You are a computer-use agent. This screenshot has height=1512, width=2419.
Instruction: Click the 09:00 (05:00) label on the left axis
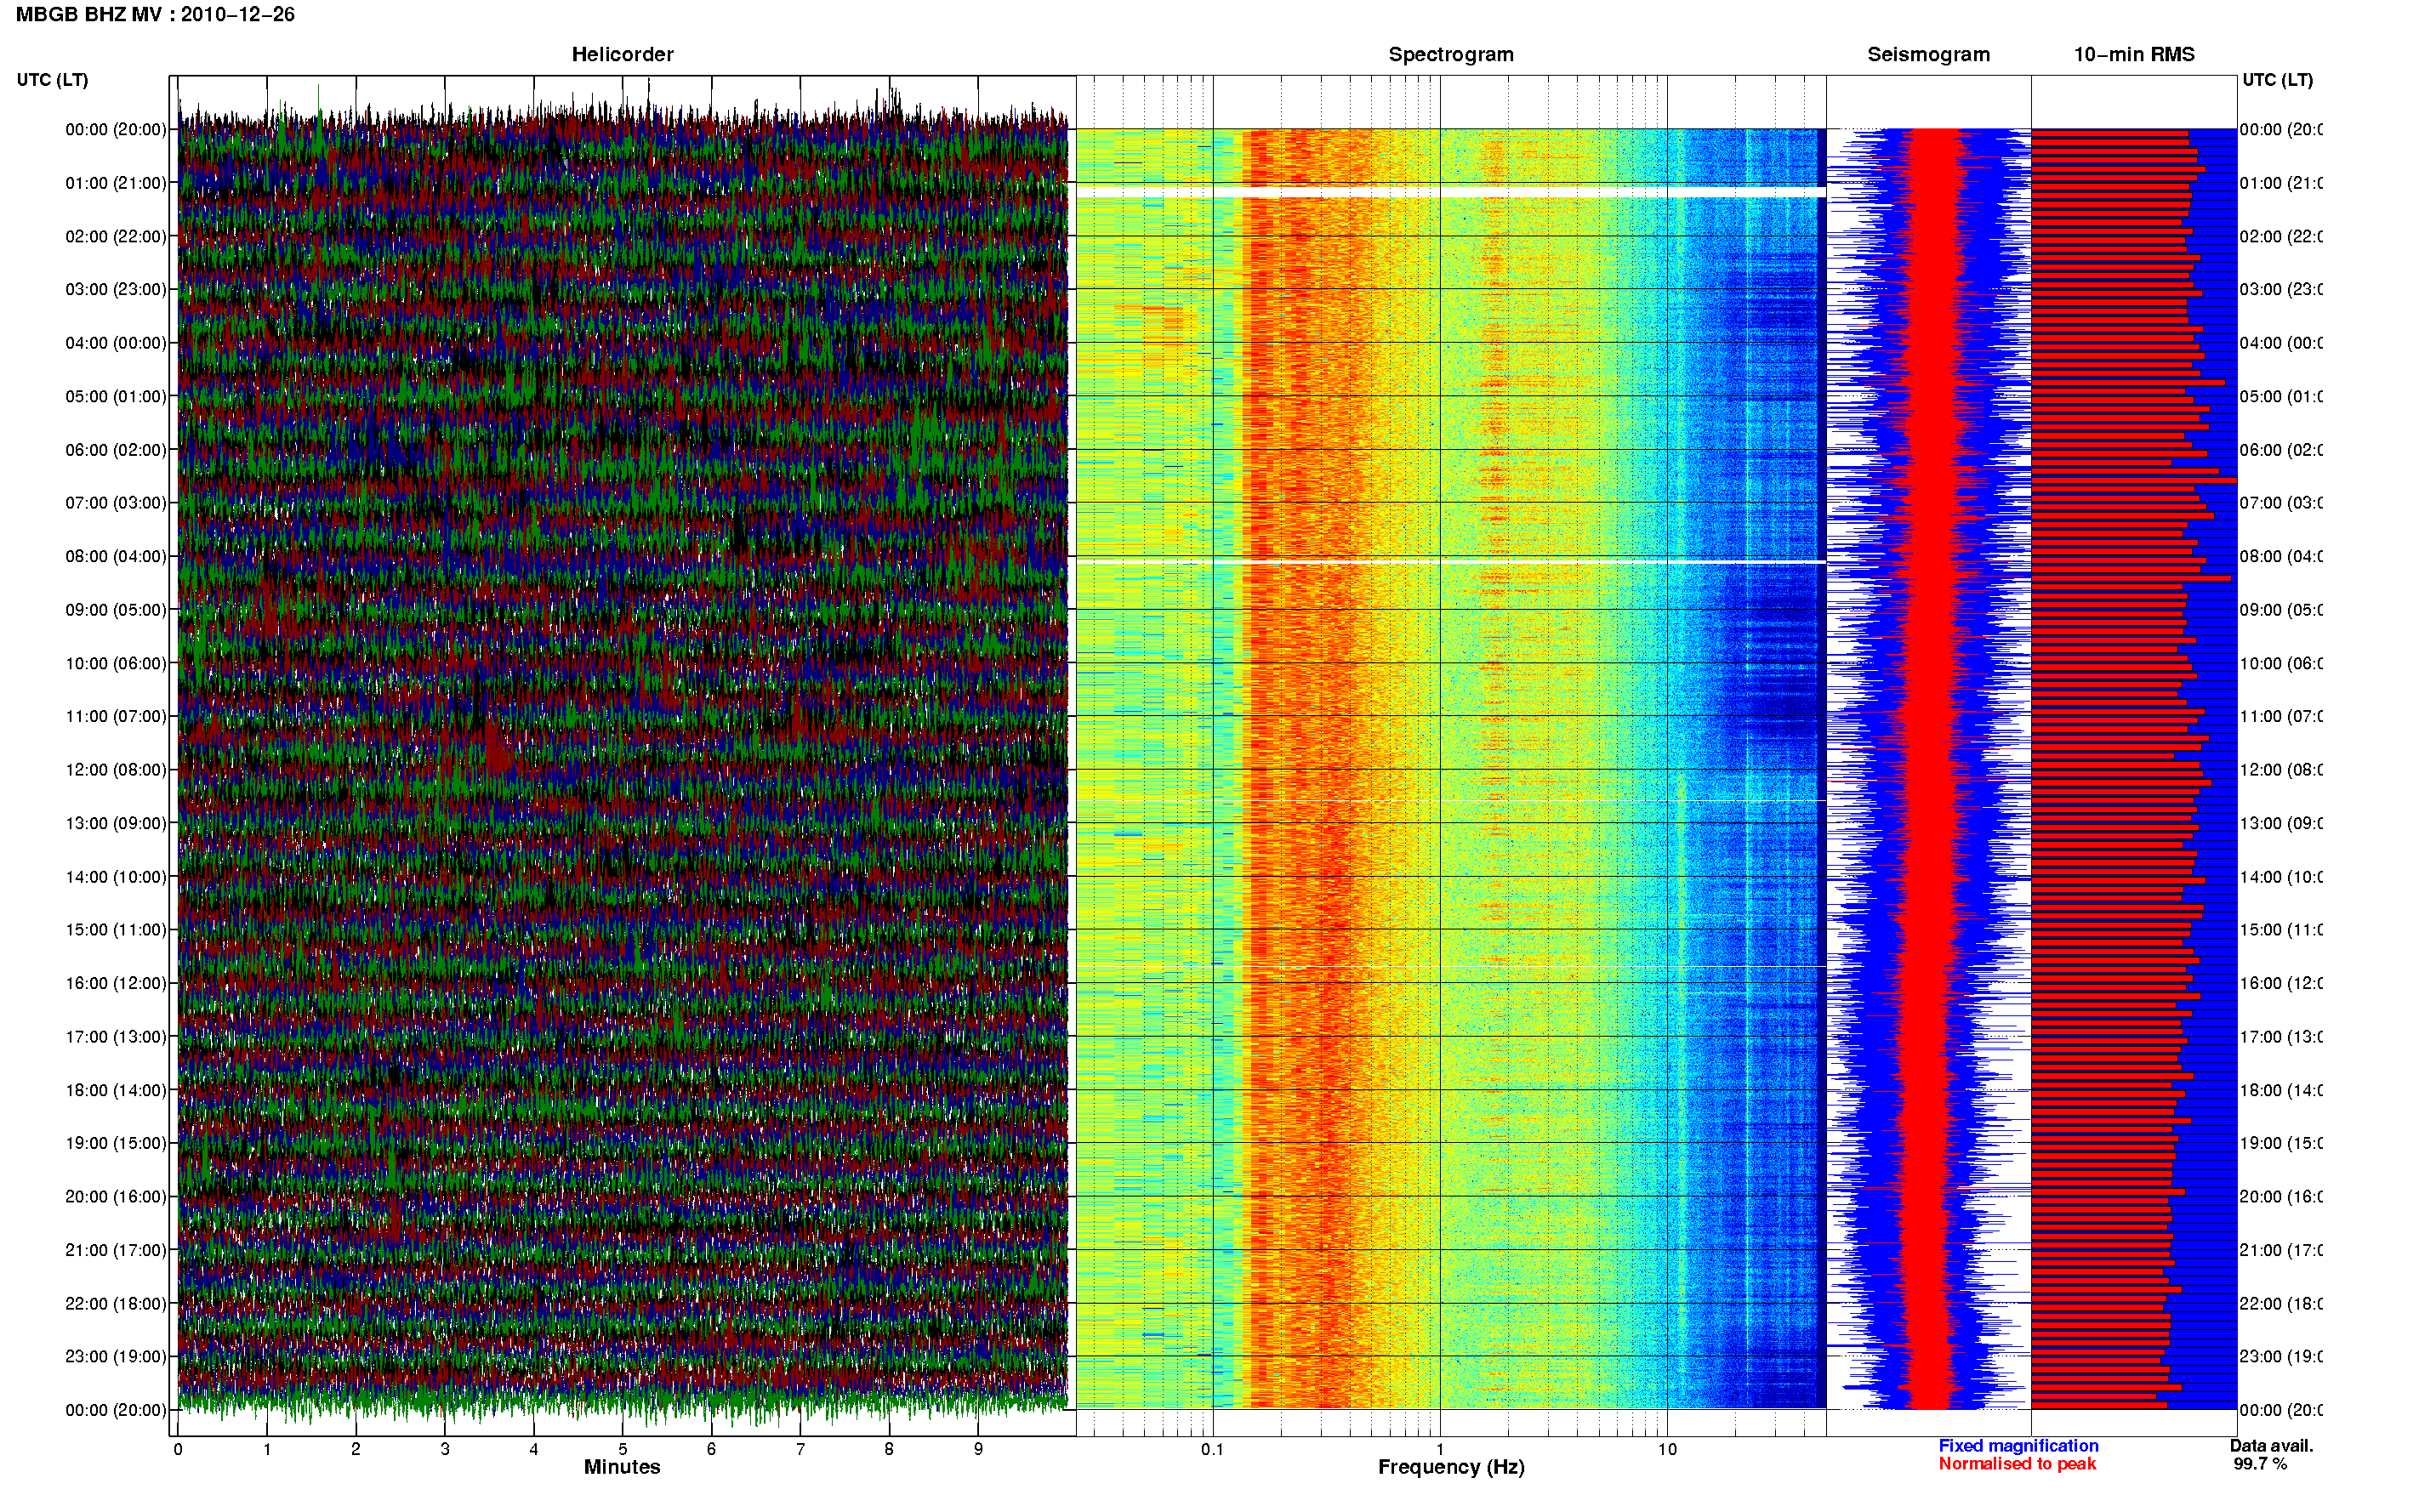pos(116,610)
